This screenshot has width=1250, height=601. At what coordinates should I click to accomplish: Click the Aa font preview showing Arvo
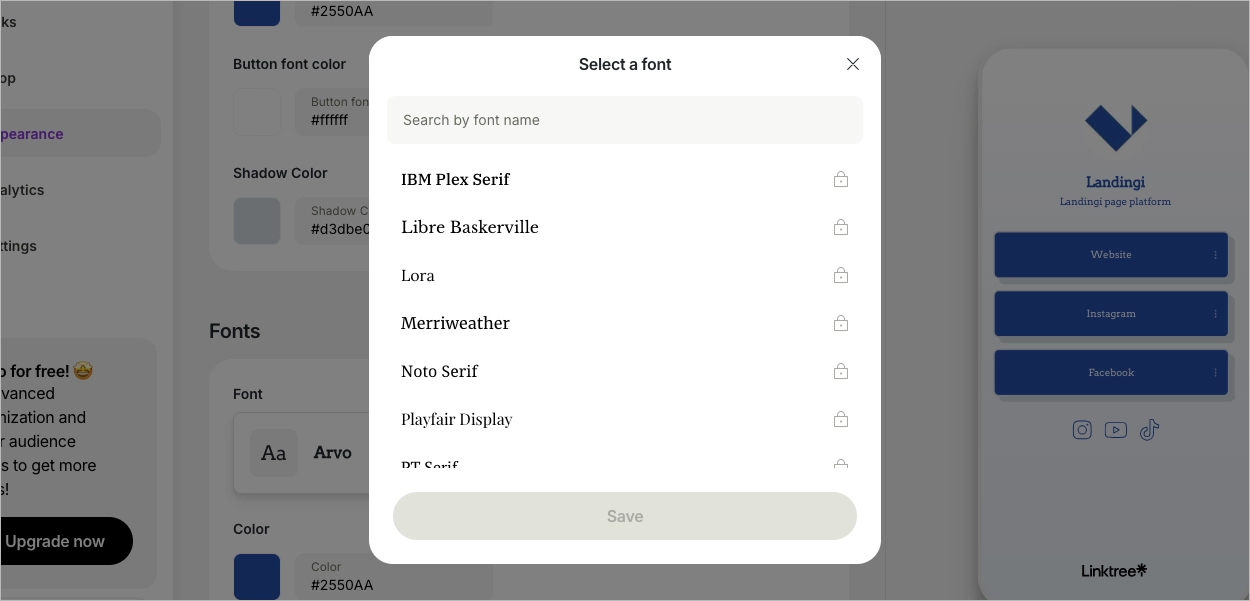pyautogui.click(x=273, y=453)
